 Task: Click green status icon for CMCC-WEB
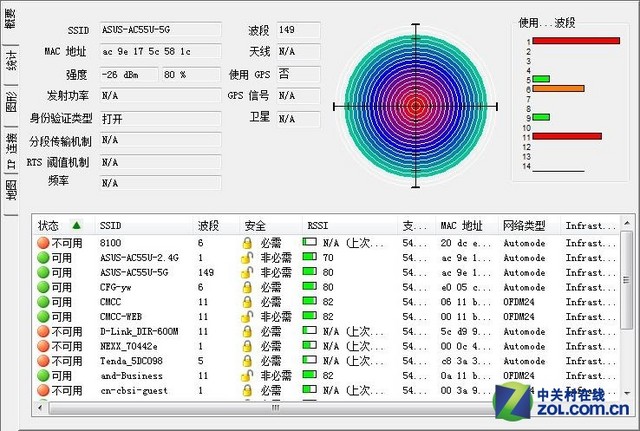[43, 317]
